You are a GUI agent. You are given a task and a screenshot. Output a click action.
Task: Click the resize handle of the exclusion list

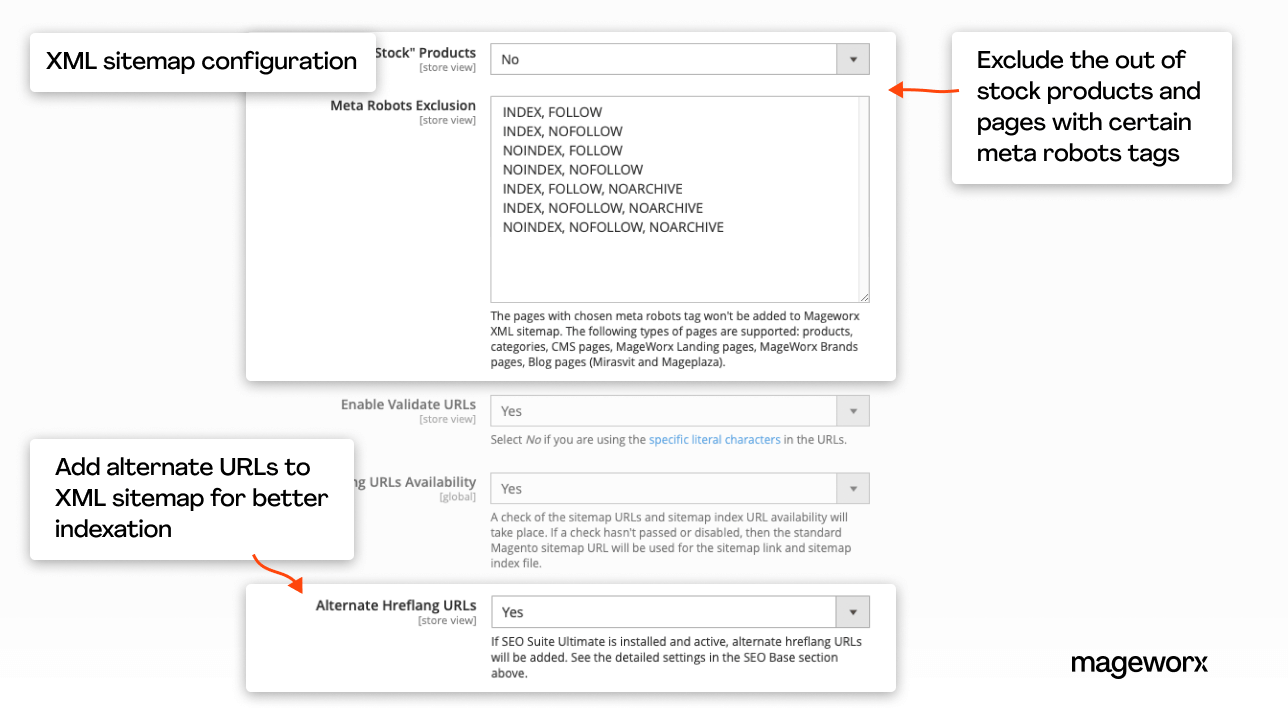(862, 295)
